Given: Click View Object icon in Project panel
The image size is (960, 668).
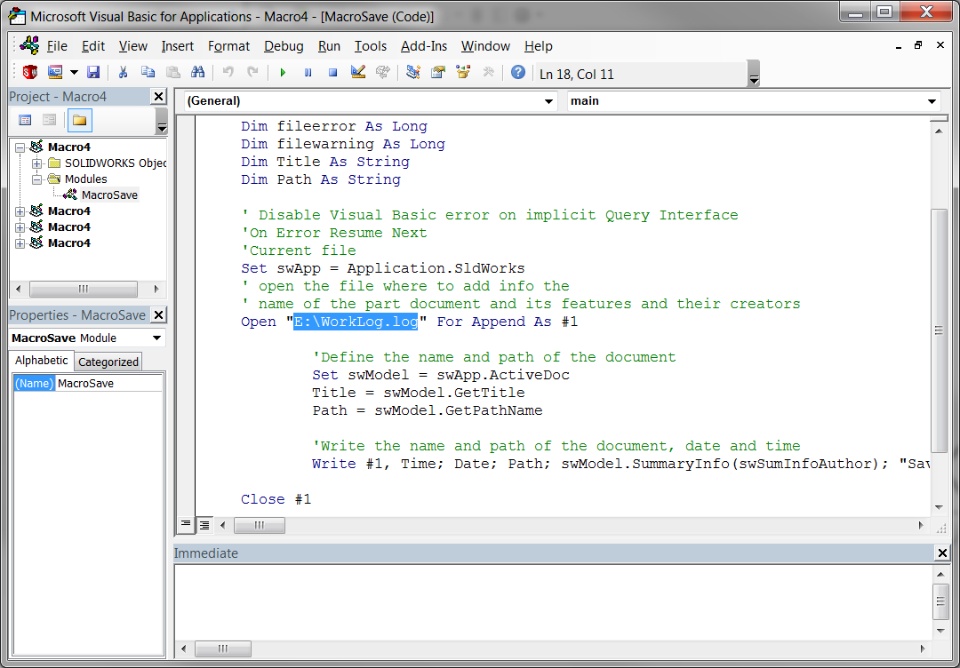Looking at the screenshot, I should pos(50,120).
